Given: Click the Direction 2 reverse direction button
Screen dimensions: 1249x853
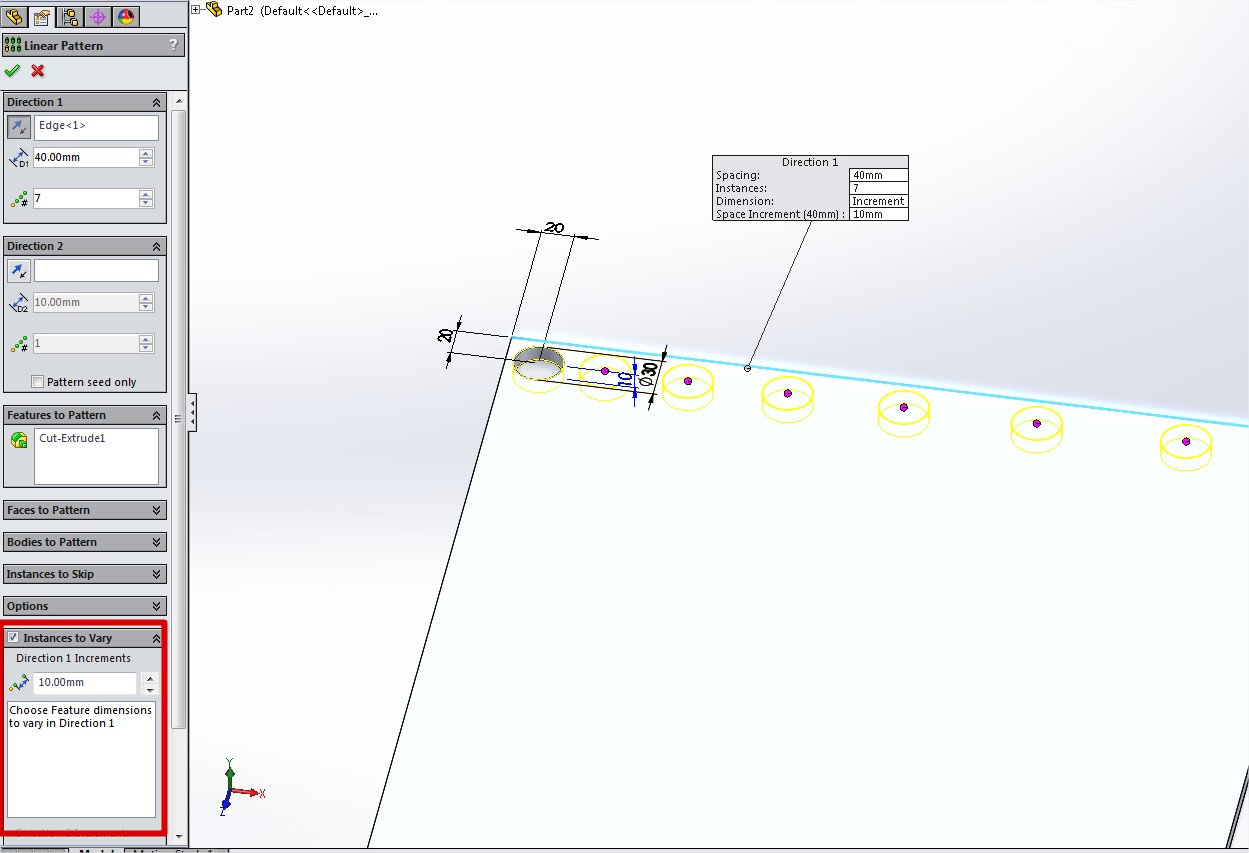Looking at the screenshot, I should (x=19, y=271).
